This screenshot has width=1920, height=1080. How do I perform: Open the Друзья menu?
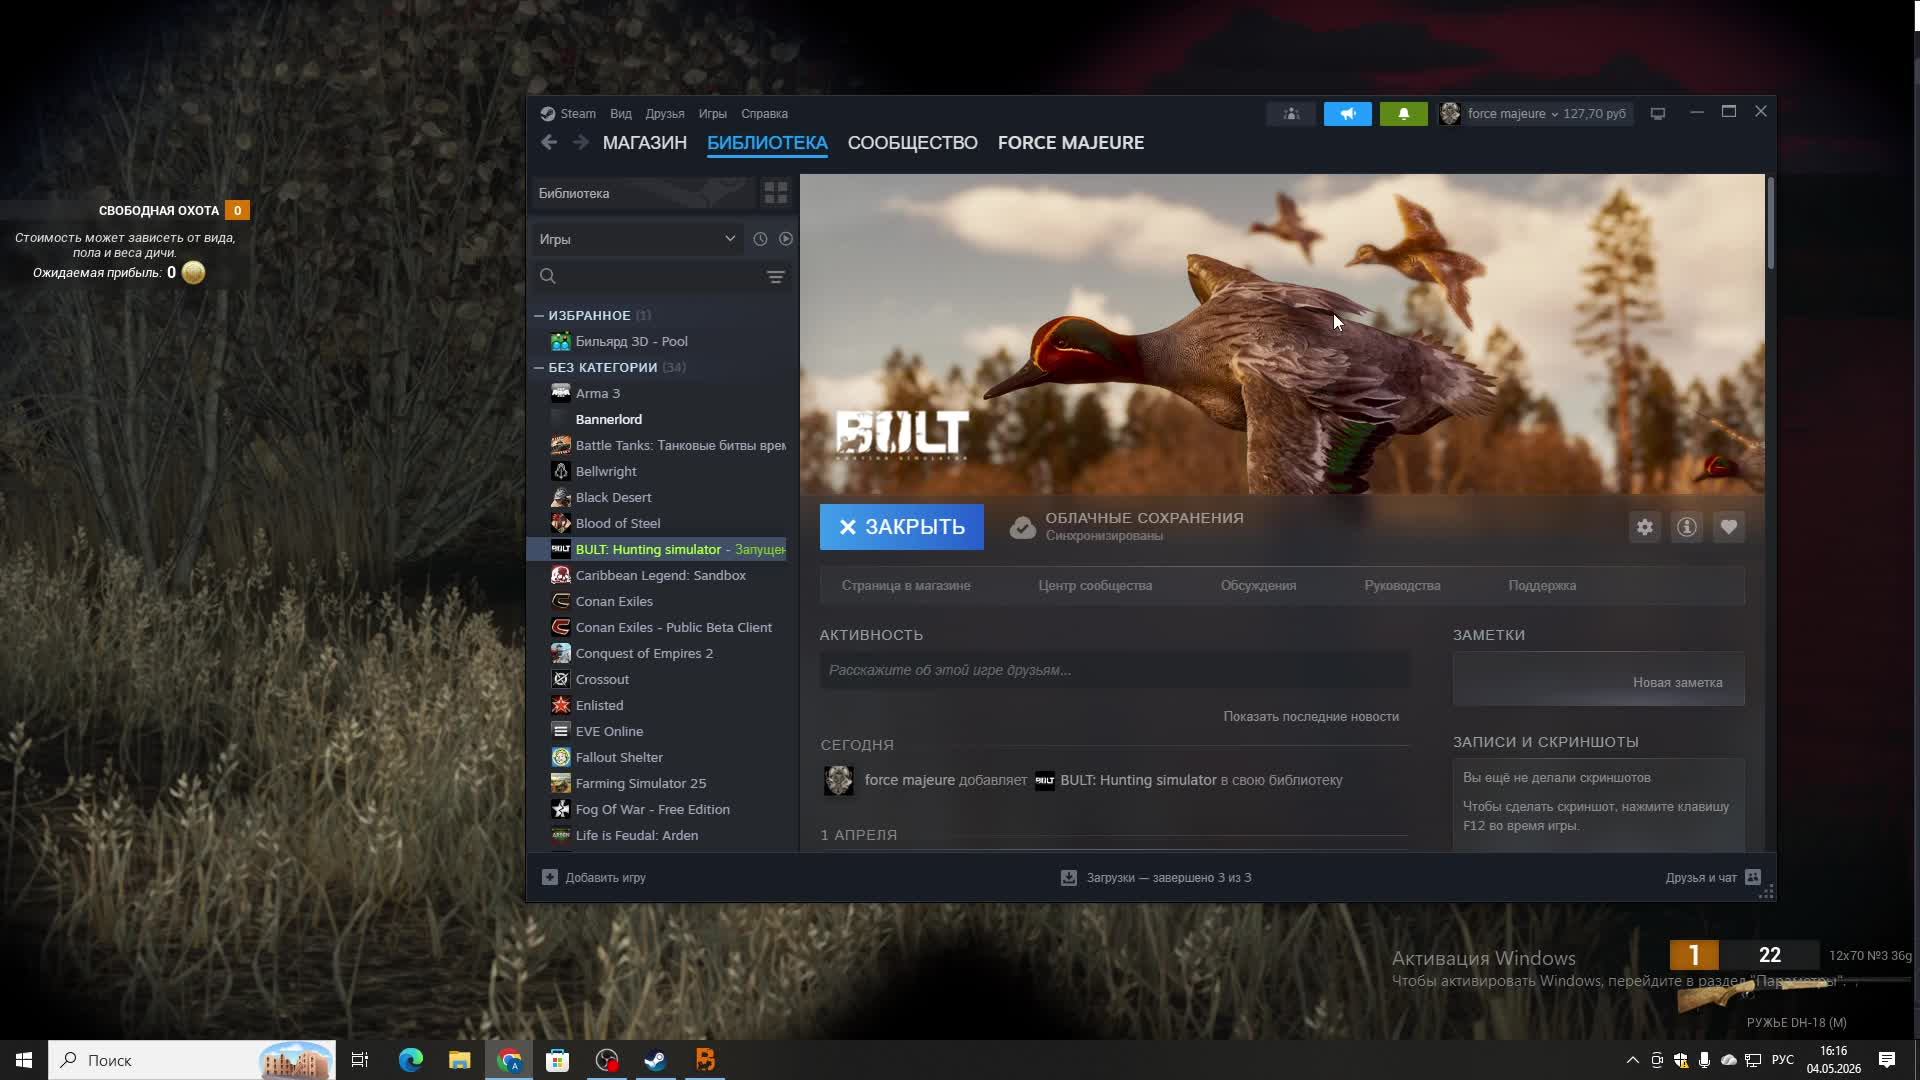click(x=665, y=114)
